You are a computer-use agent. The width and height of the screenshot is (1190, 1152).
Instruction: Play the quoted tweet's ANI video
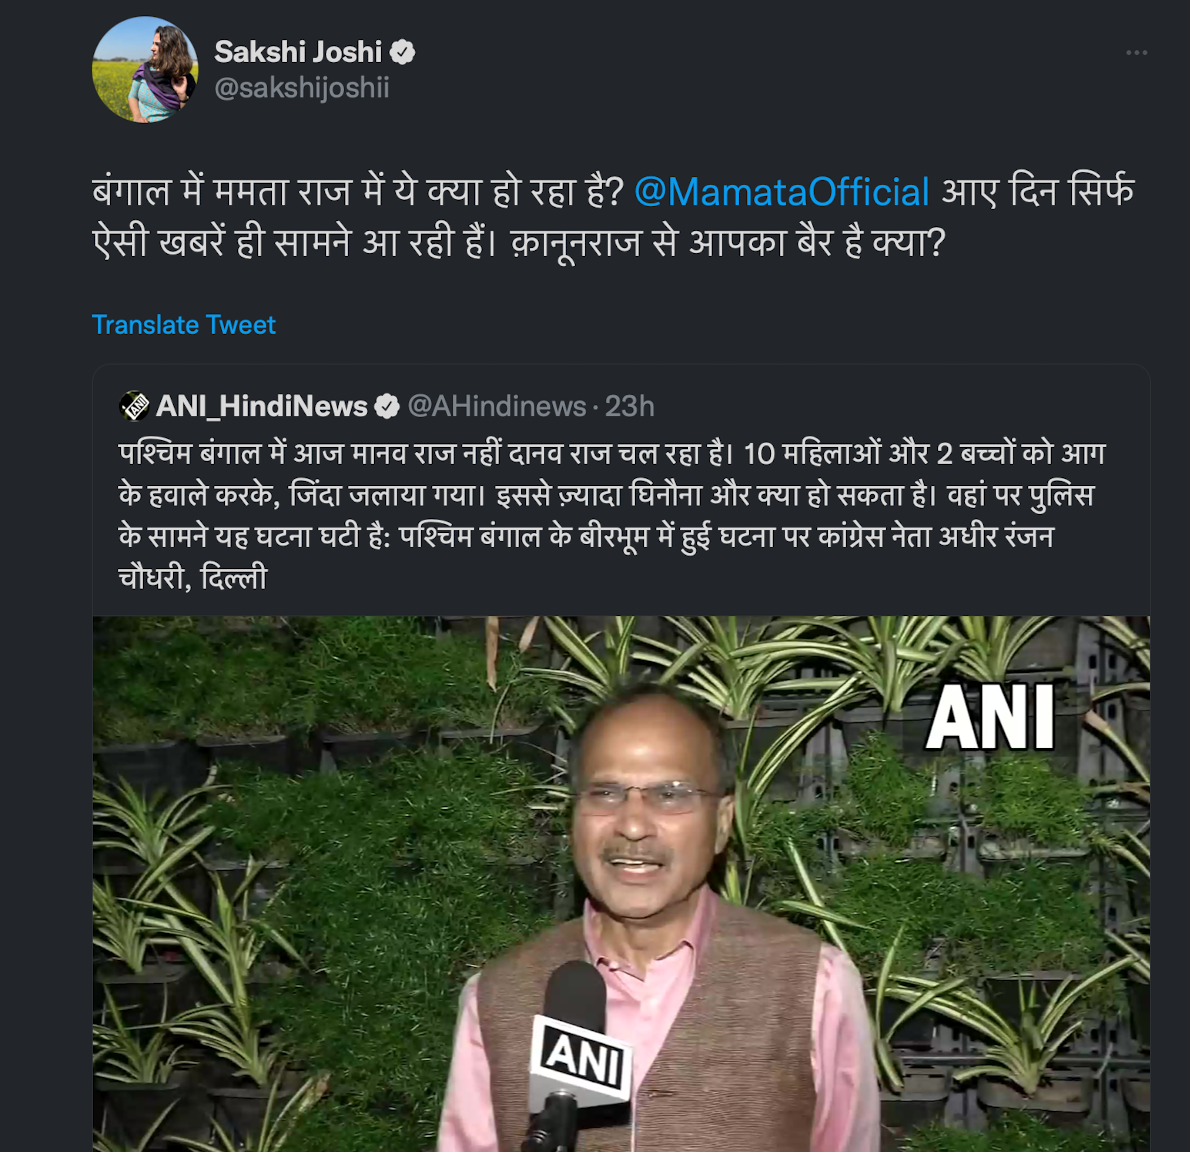click(x=622, y=884)
